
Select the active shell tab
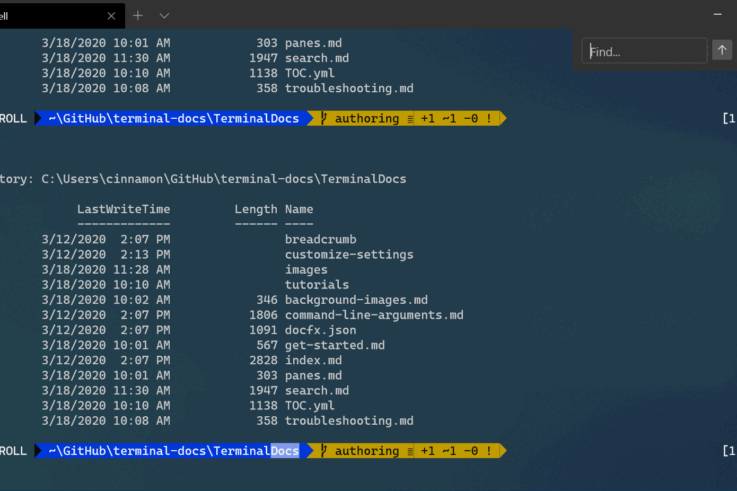62,16
